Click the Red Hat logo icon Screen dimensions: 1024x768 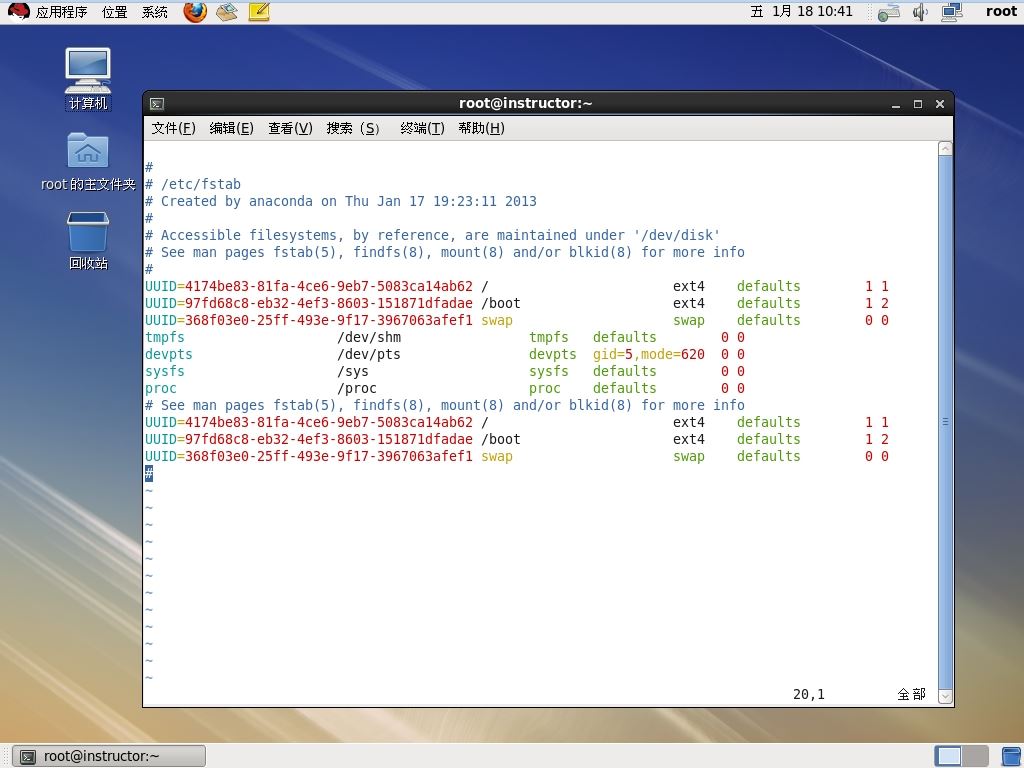pyautogui.click(x=18, y=12)
